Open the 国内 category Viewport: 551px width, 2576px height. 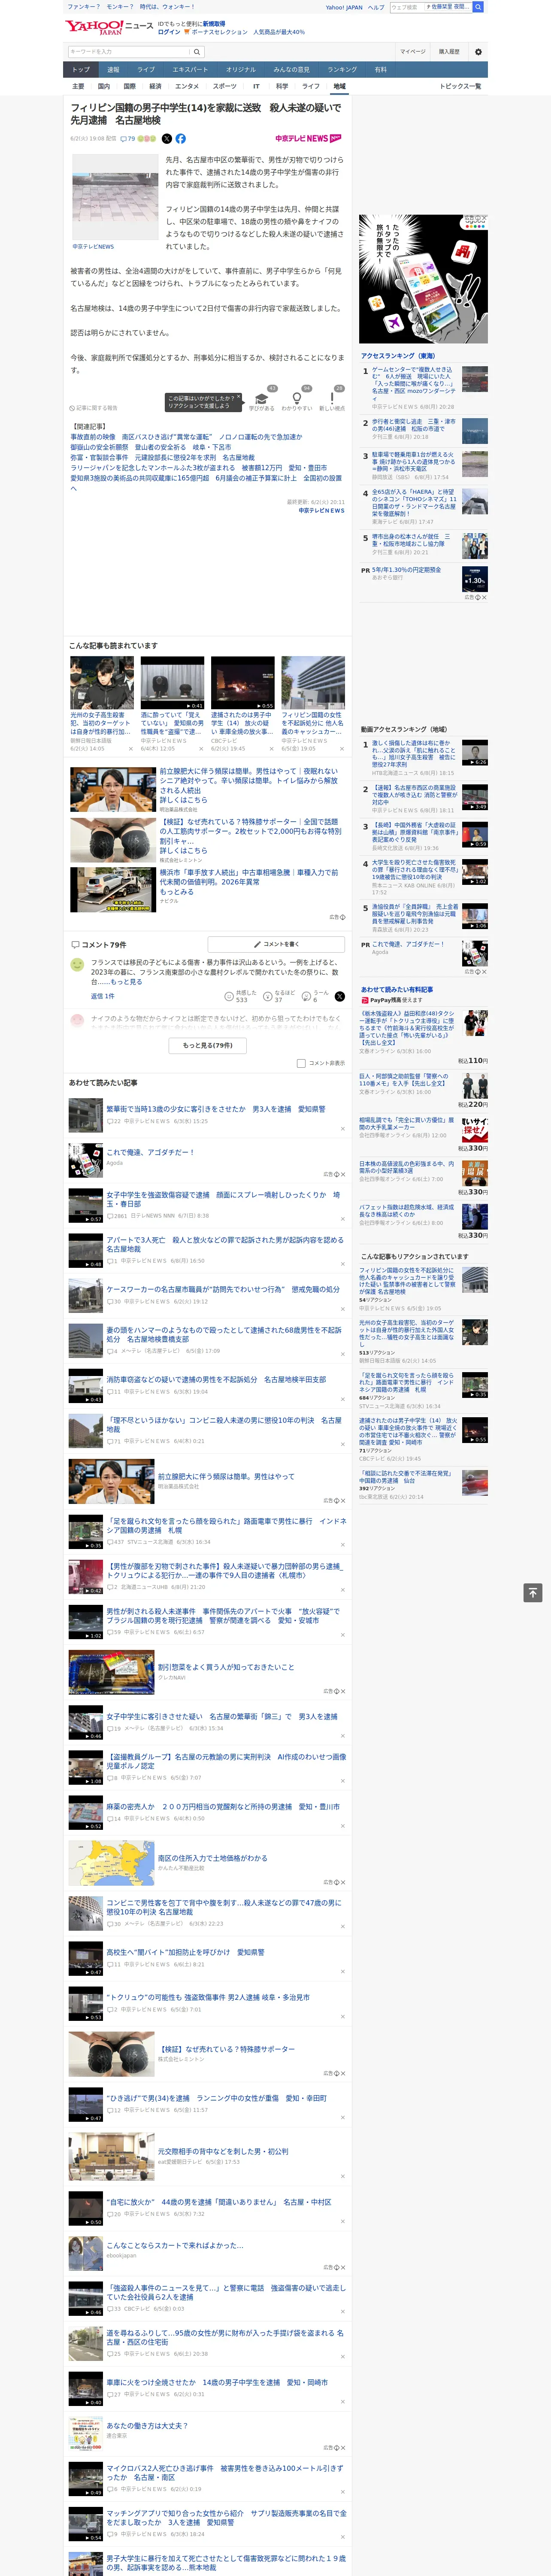[x=104, y=86]
